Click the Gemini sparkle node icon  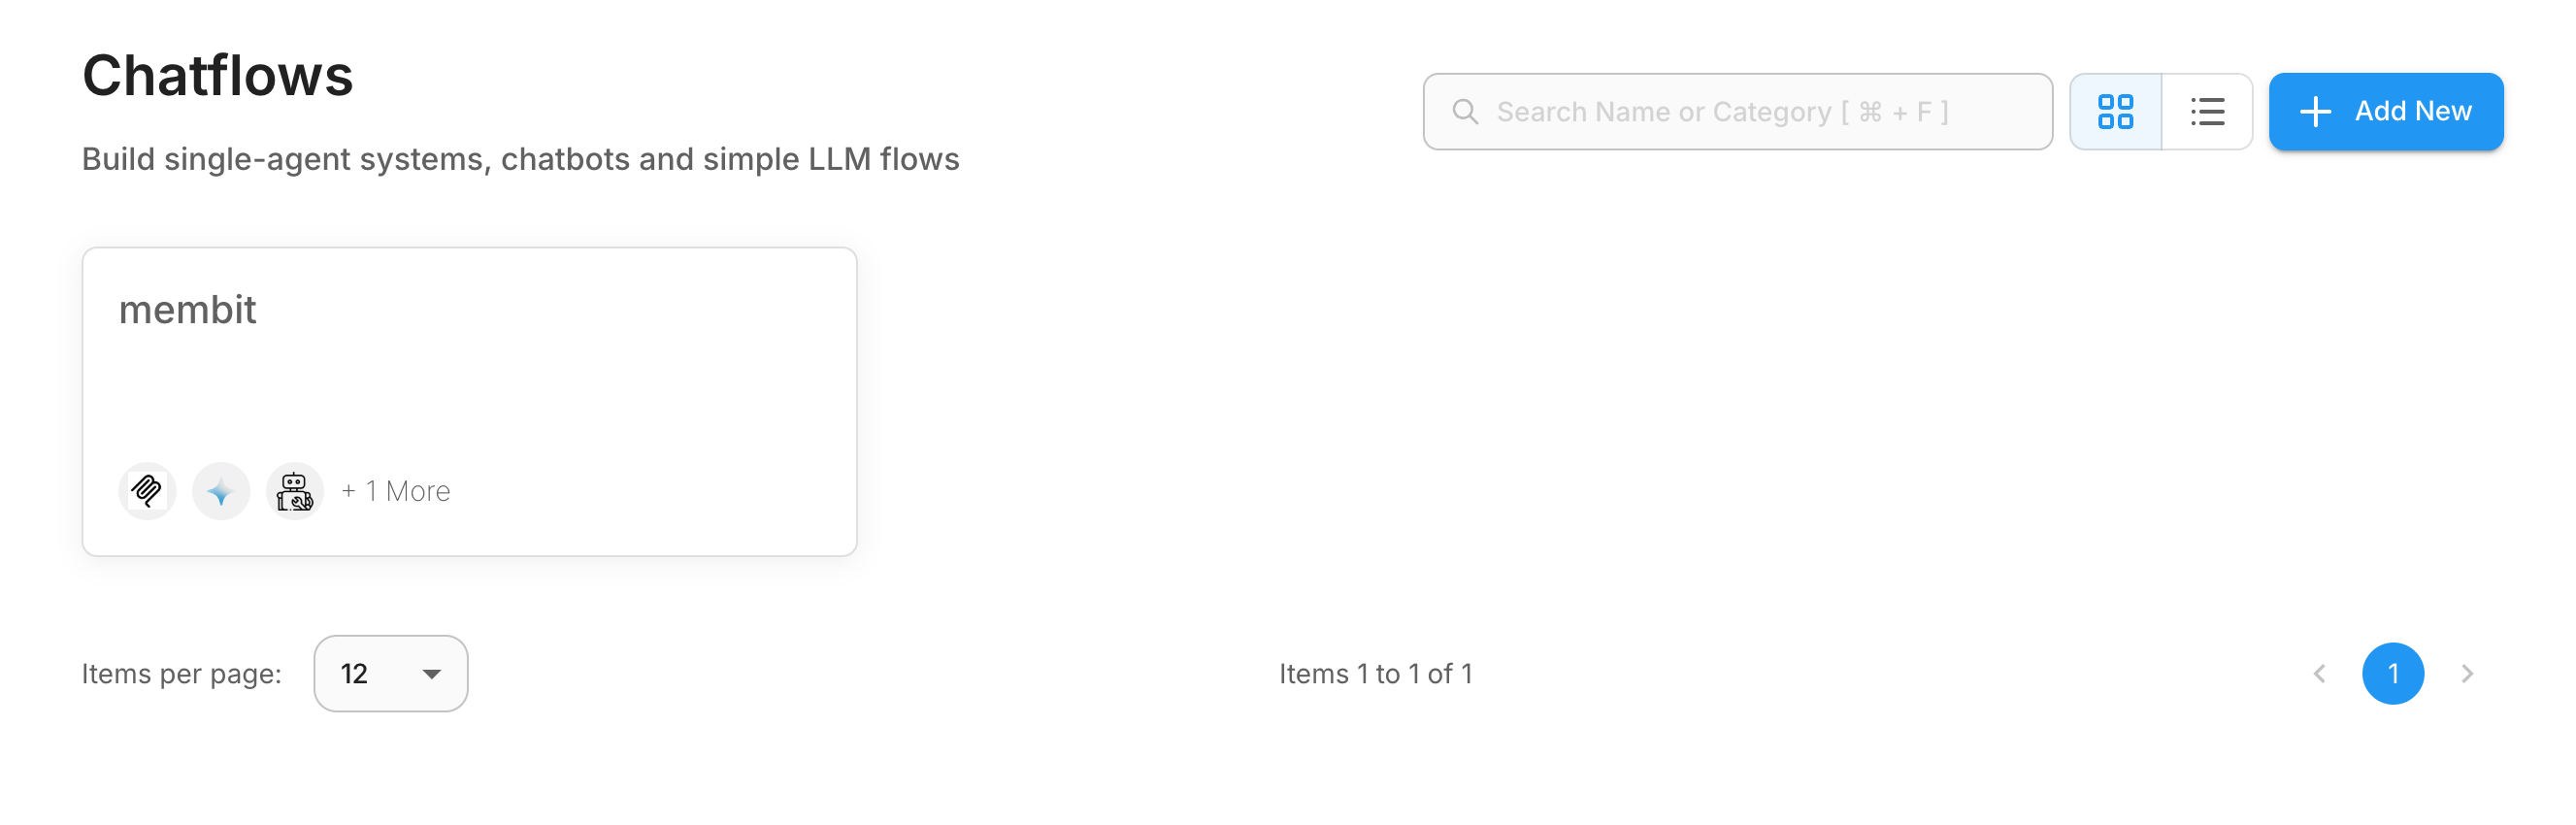220,490
